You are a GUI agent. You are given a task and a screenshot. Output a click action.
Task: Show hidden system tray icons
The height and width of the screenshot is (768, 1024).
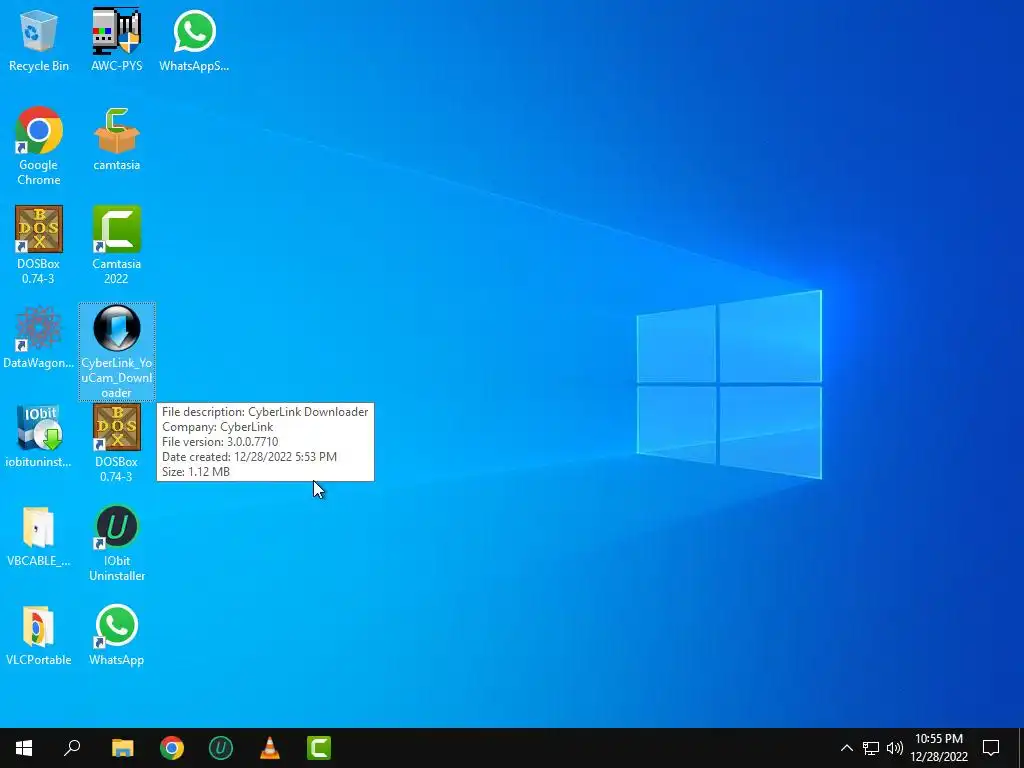coord(846,748)
